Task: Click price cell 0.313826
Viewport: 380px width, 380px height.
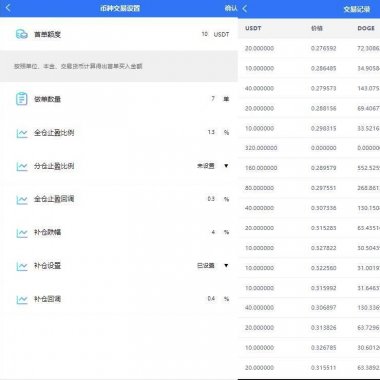Action: click(x=323, y=328)
